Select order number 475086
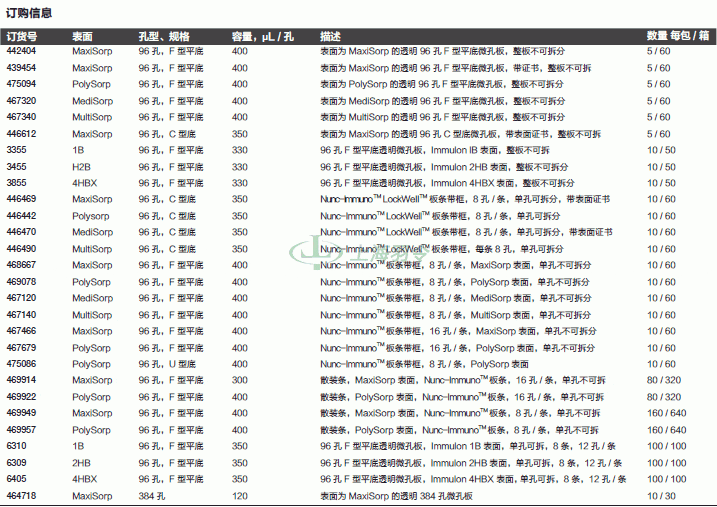 click(x=21, y=364)
